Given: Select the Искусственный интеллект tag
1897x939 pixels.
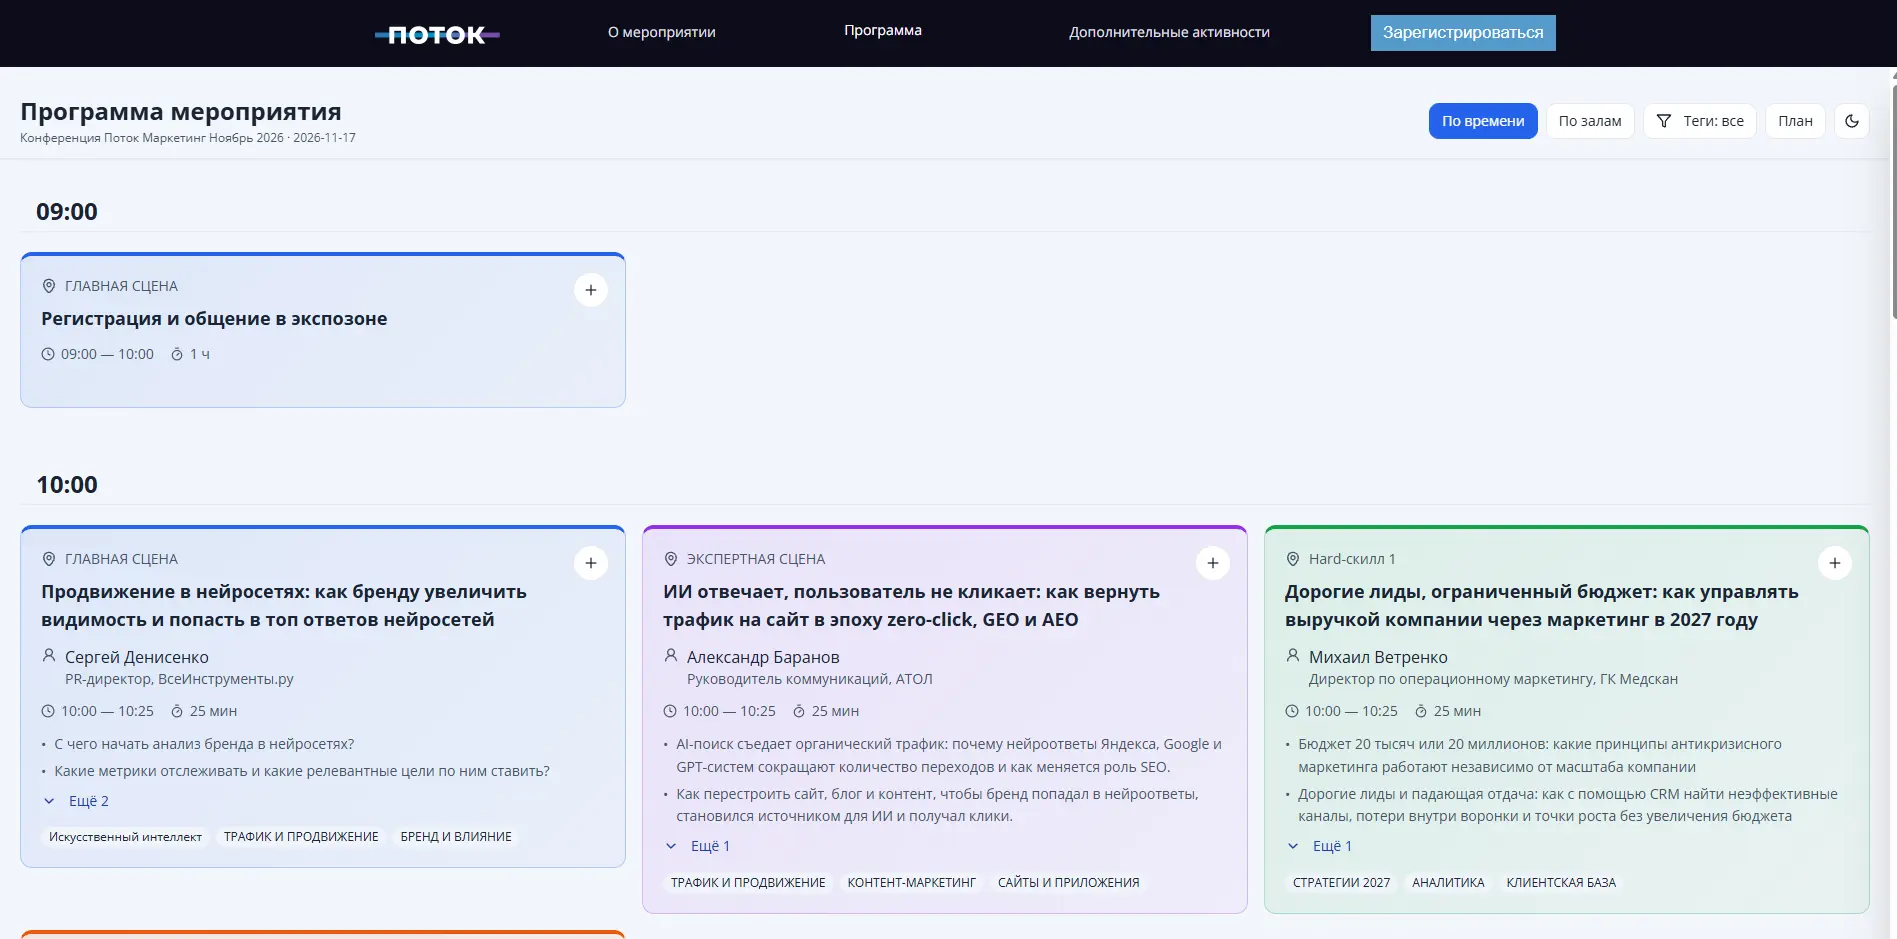Looking at the screenshot, I should coord(125,837).
